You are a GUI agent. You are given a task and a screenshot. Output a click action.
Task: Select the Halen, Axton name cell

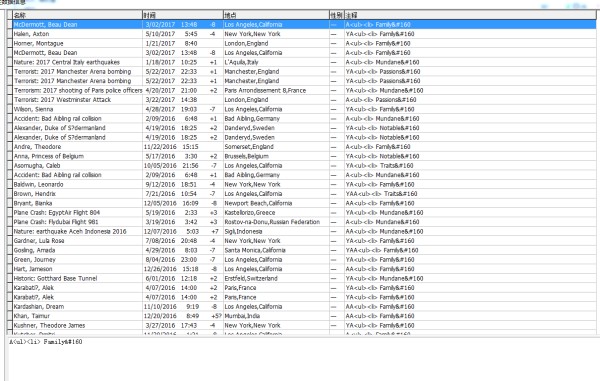pyautogui.click(x=31, y=34)
